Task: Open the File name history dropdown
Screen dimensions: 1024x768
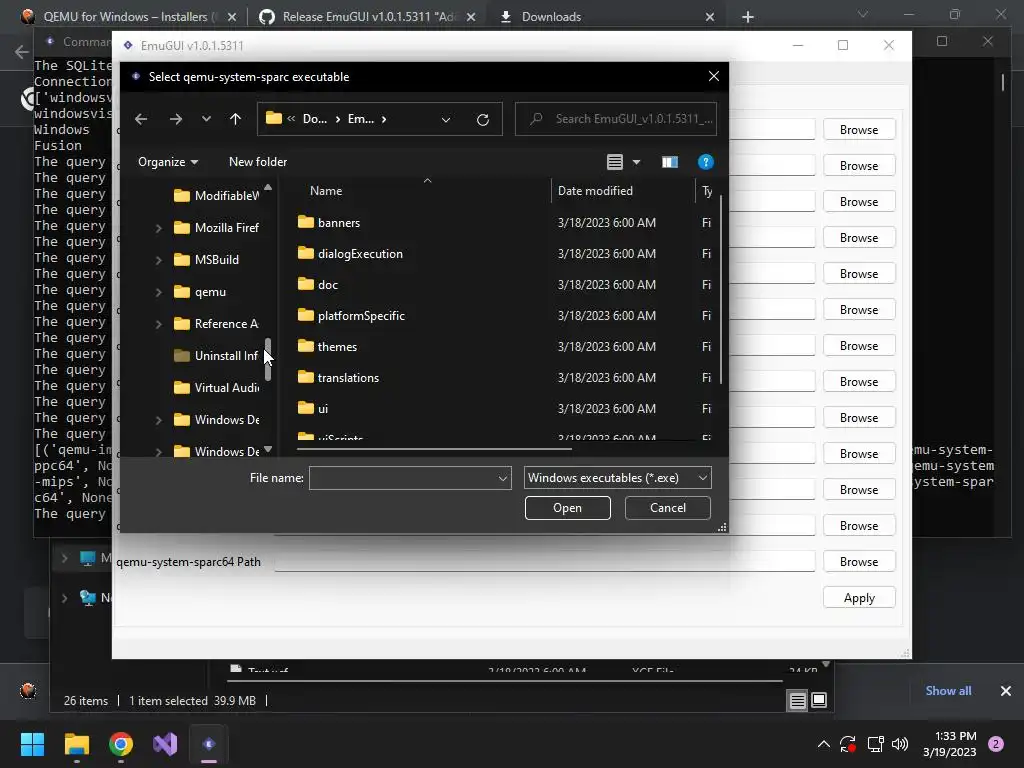Action: pyautogui.click(x=503, y=478)
